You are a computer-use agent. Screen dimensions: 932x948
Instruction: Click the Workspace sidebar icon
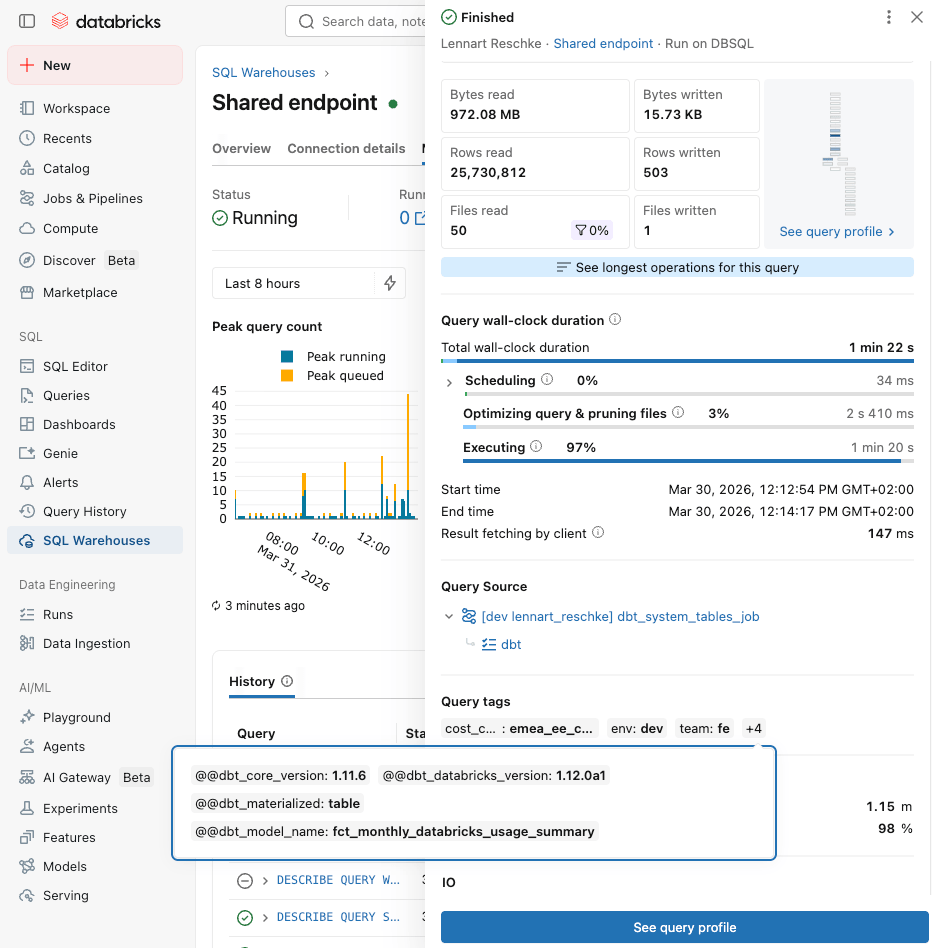[27, 108]
